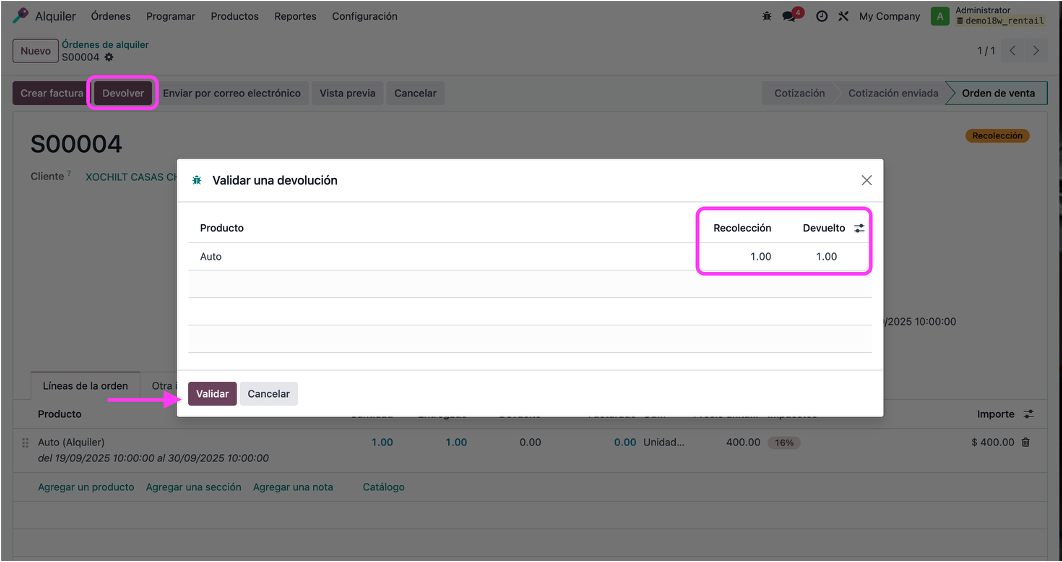Click the Administrator green avatar icon
The width and height of the screenshot is (1062, 562).
pos(939,16)
